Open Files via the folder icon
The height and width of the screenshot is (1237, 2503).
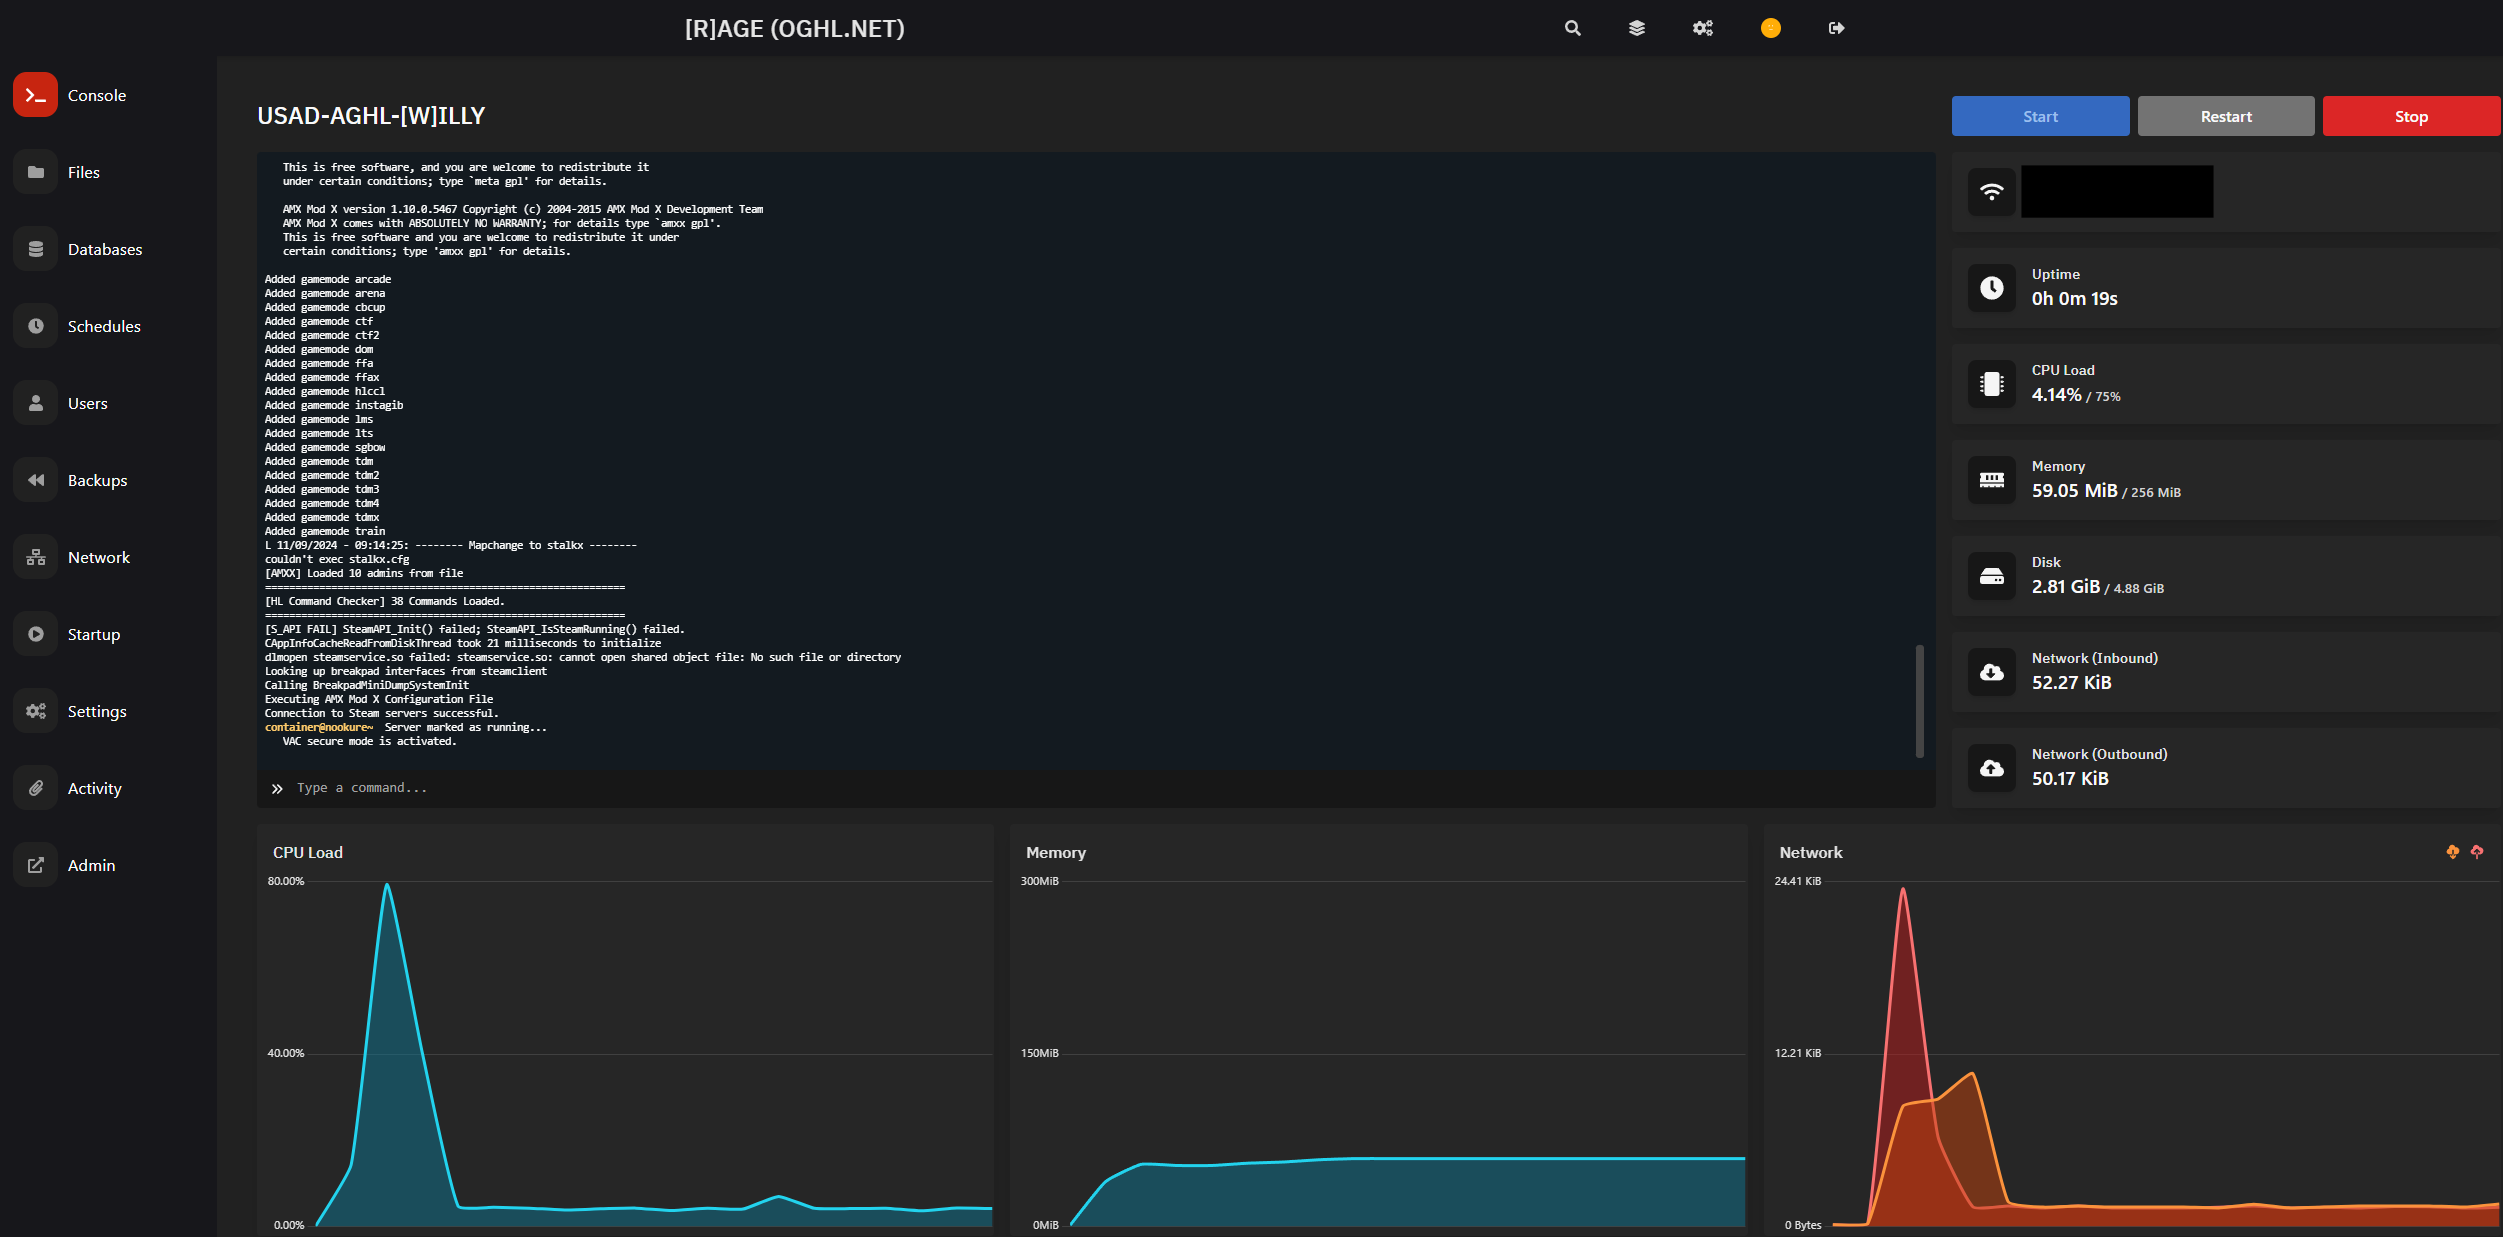click(35, 172)
